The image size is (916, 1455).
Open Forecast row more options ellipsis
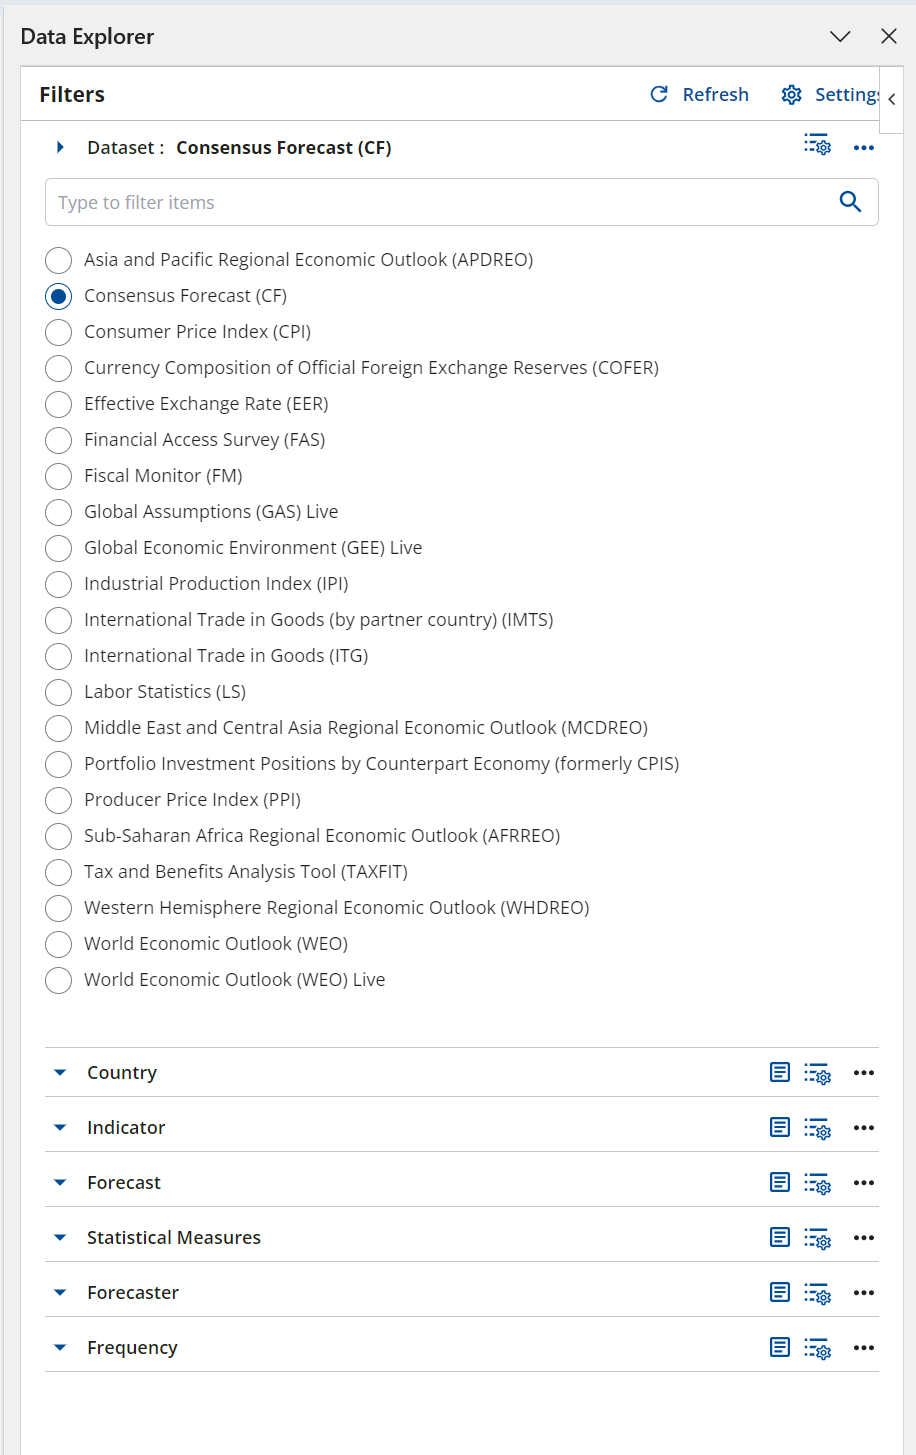pyautogui.click(x=864, y=1183)
